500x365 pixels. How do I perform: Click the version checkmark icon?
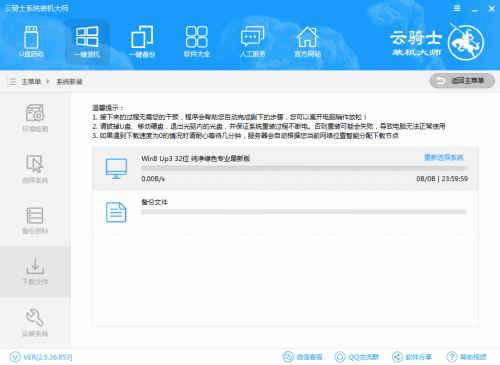[15, 357]
